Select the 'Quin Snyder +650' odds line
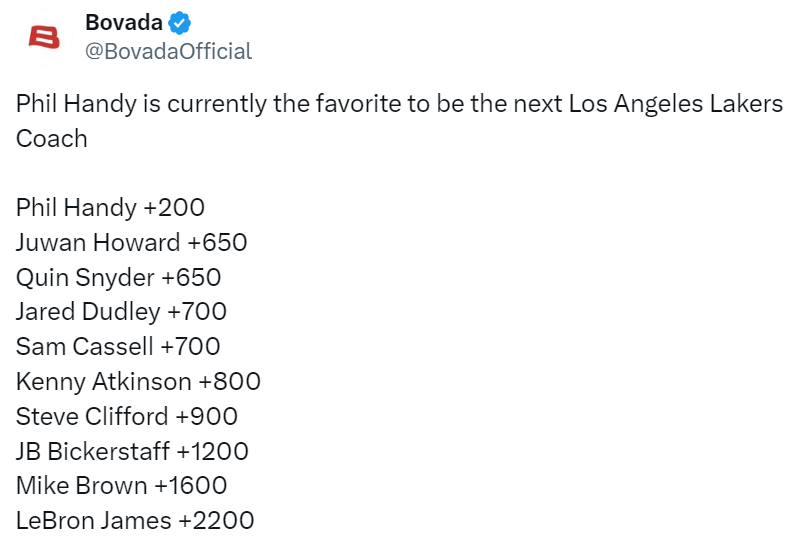Screen dimensions: 798x542 pos(118,277)
